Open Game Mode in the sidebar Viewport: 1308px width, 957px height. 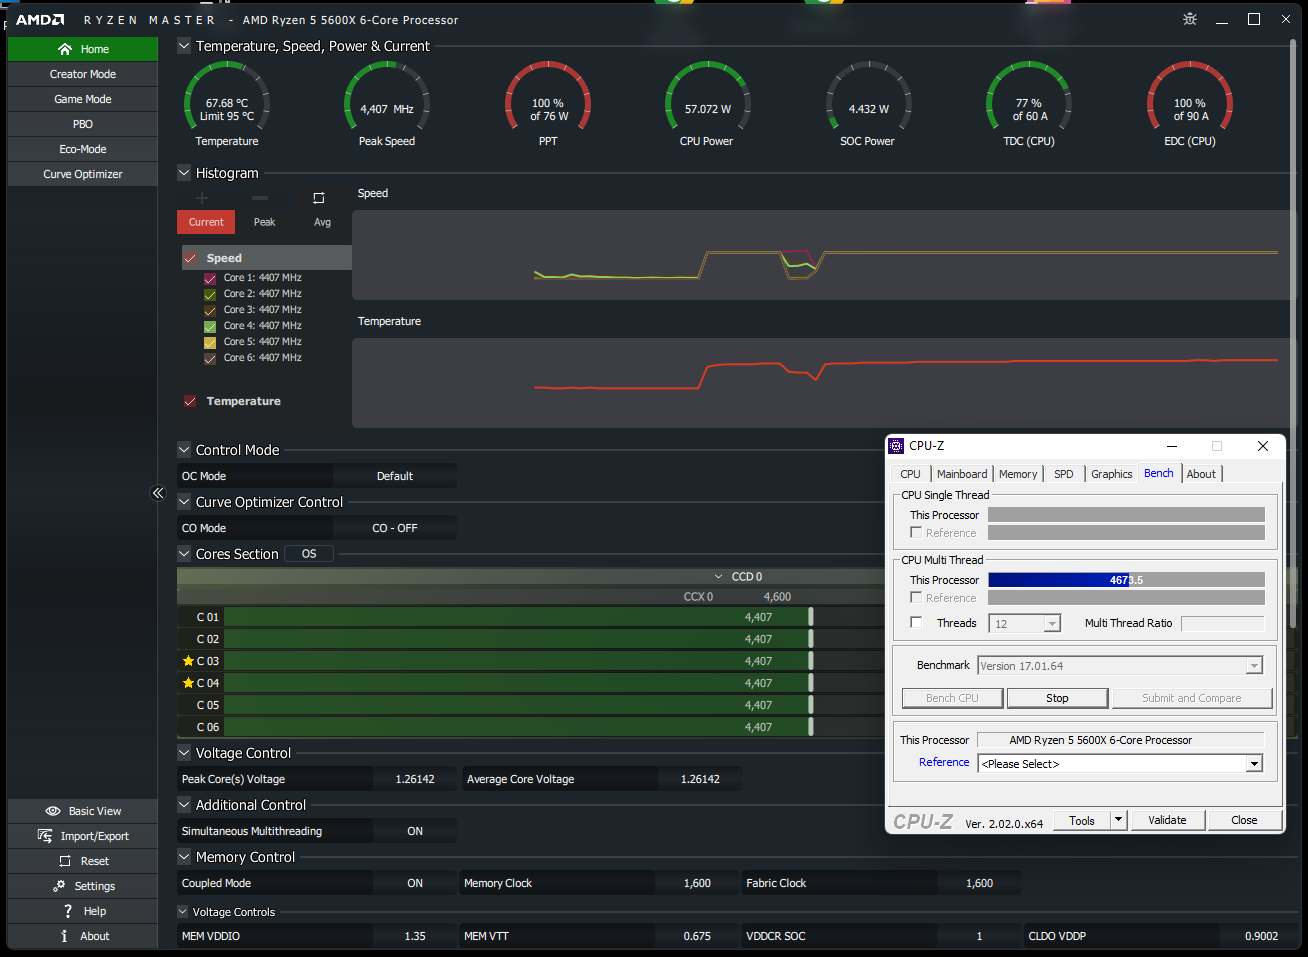(83, 99)
